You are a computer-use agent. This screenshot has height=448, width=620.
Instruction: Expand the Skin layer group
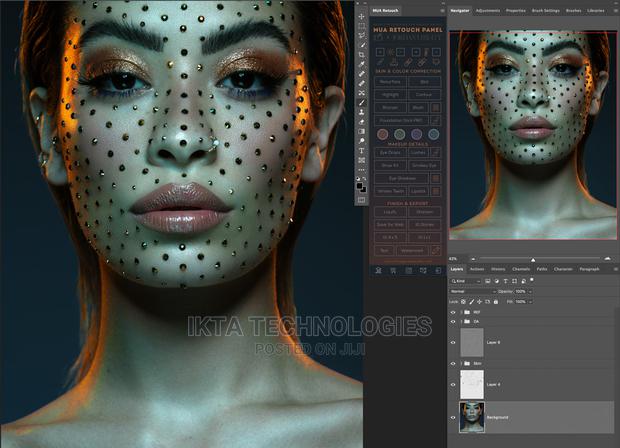coord(461,363)
